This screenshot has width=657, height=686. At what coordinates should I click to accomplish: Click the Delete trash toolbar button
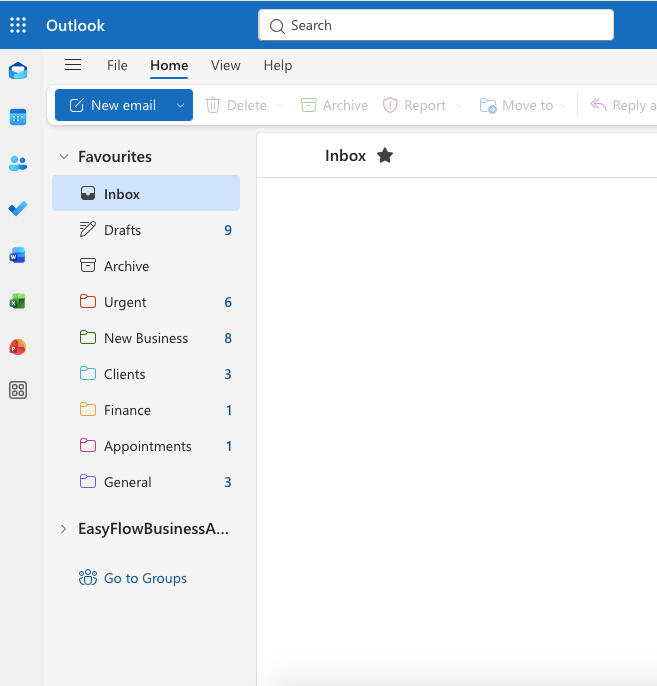click(236, 105)
